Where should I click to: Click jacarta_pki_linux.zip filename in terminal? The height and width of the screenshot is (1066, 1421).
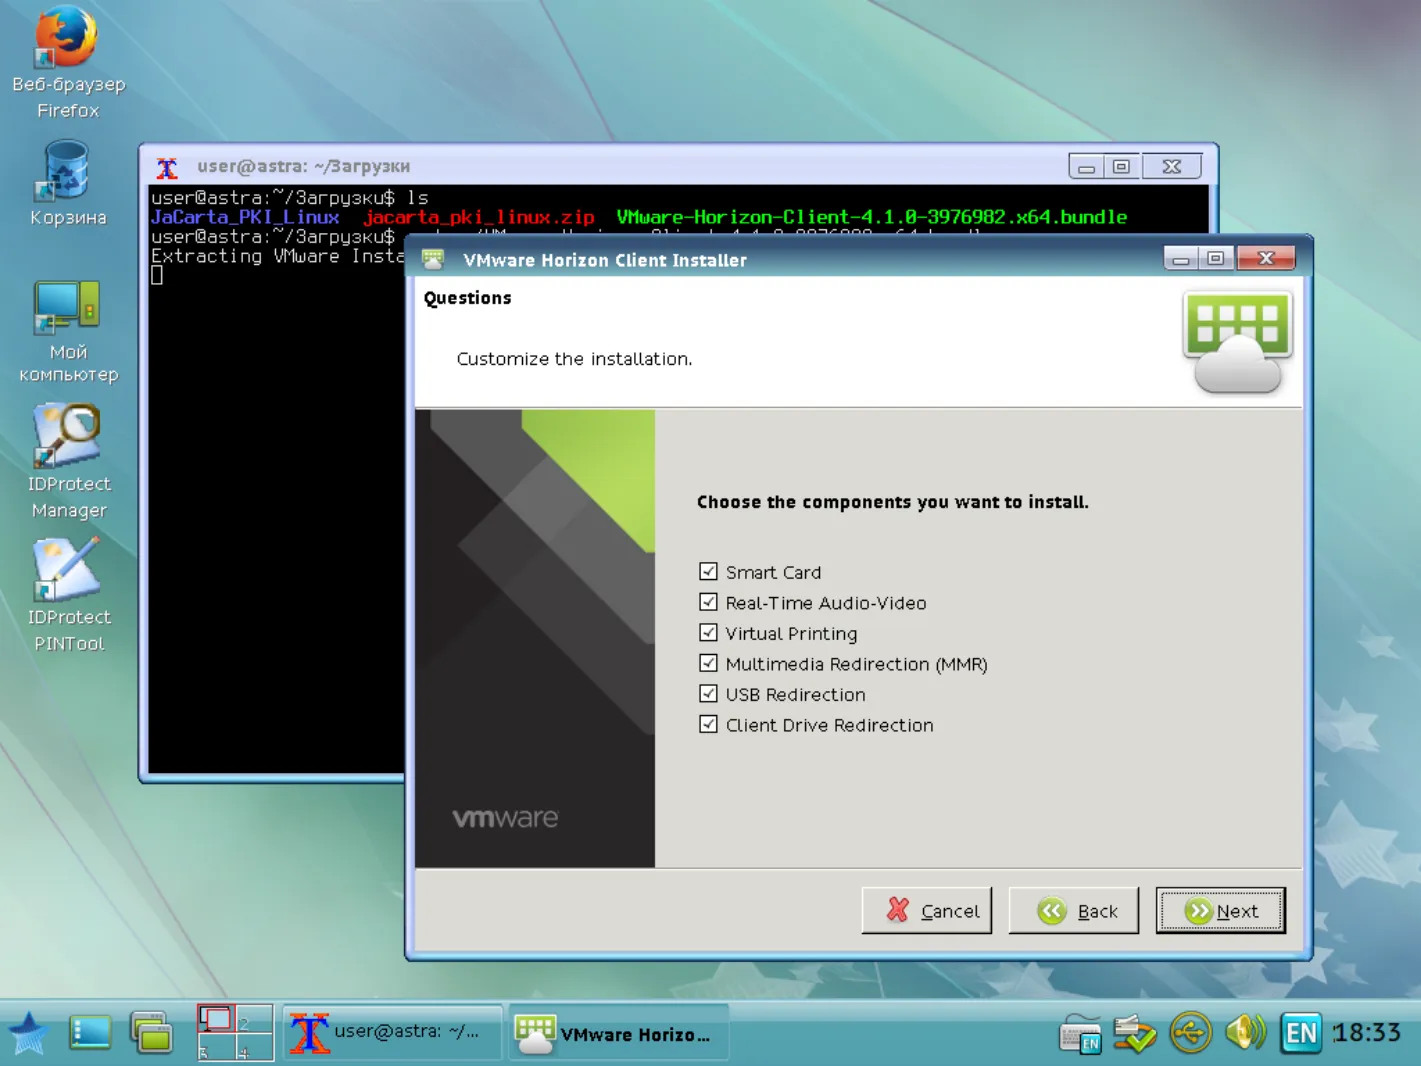click(x=479, y=217)
